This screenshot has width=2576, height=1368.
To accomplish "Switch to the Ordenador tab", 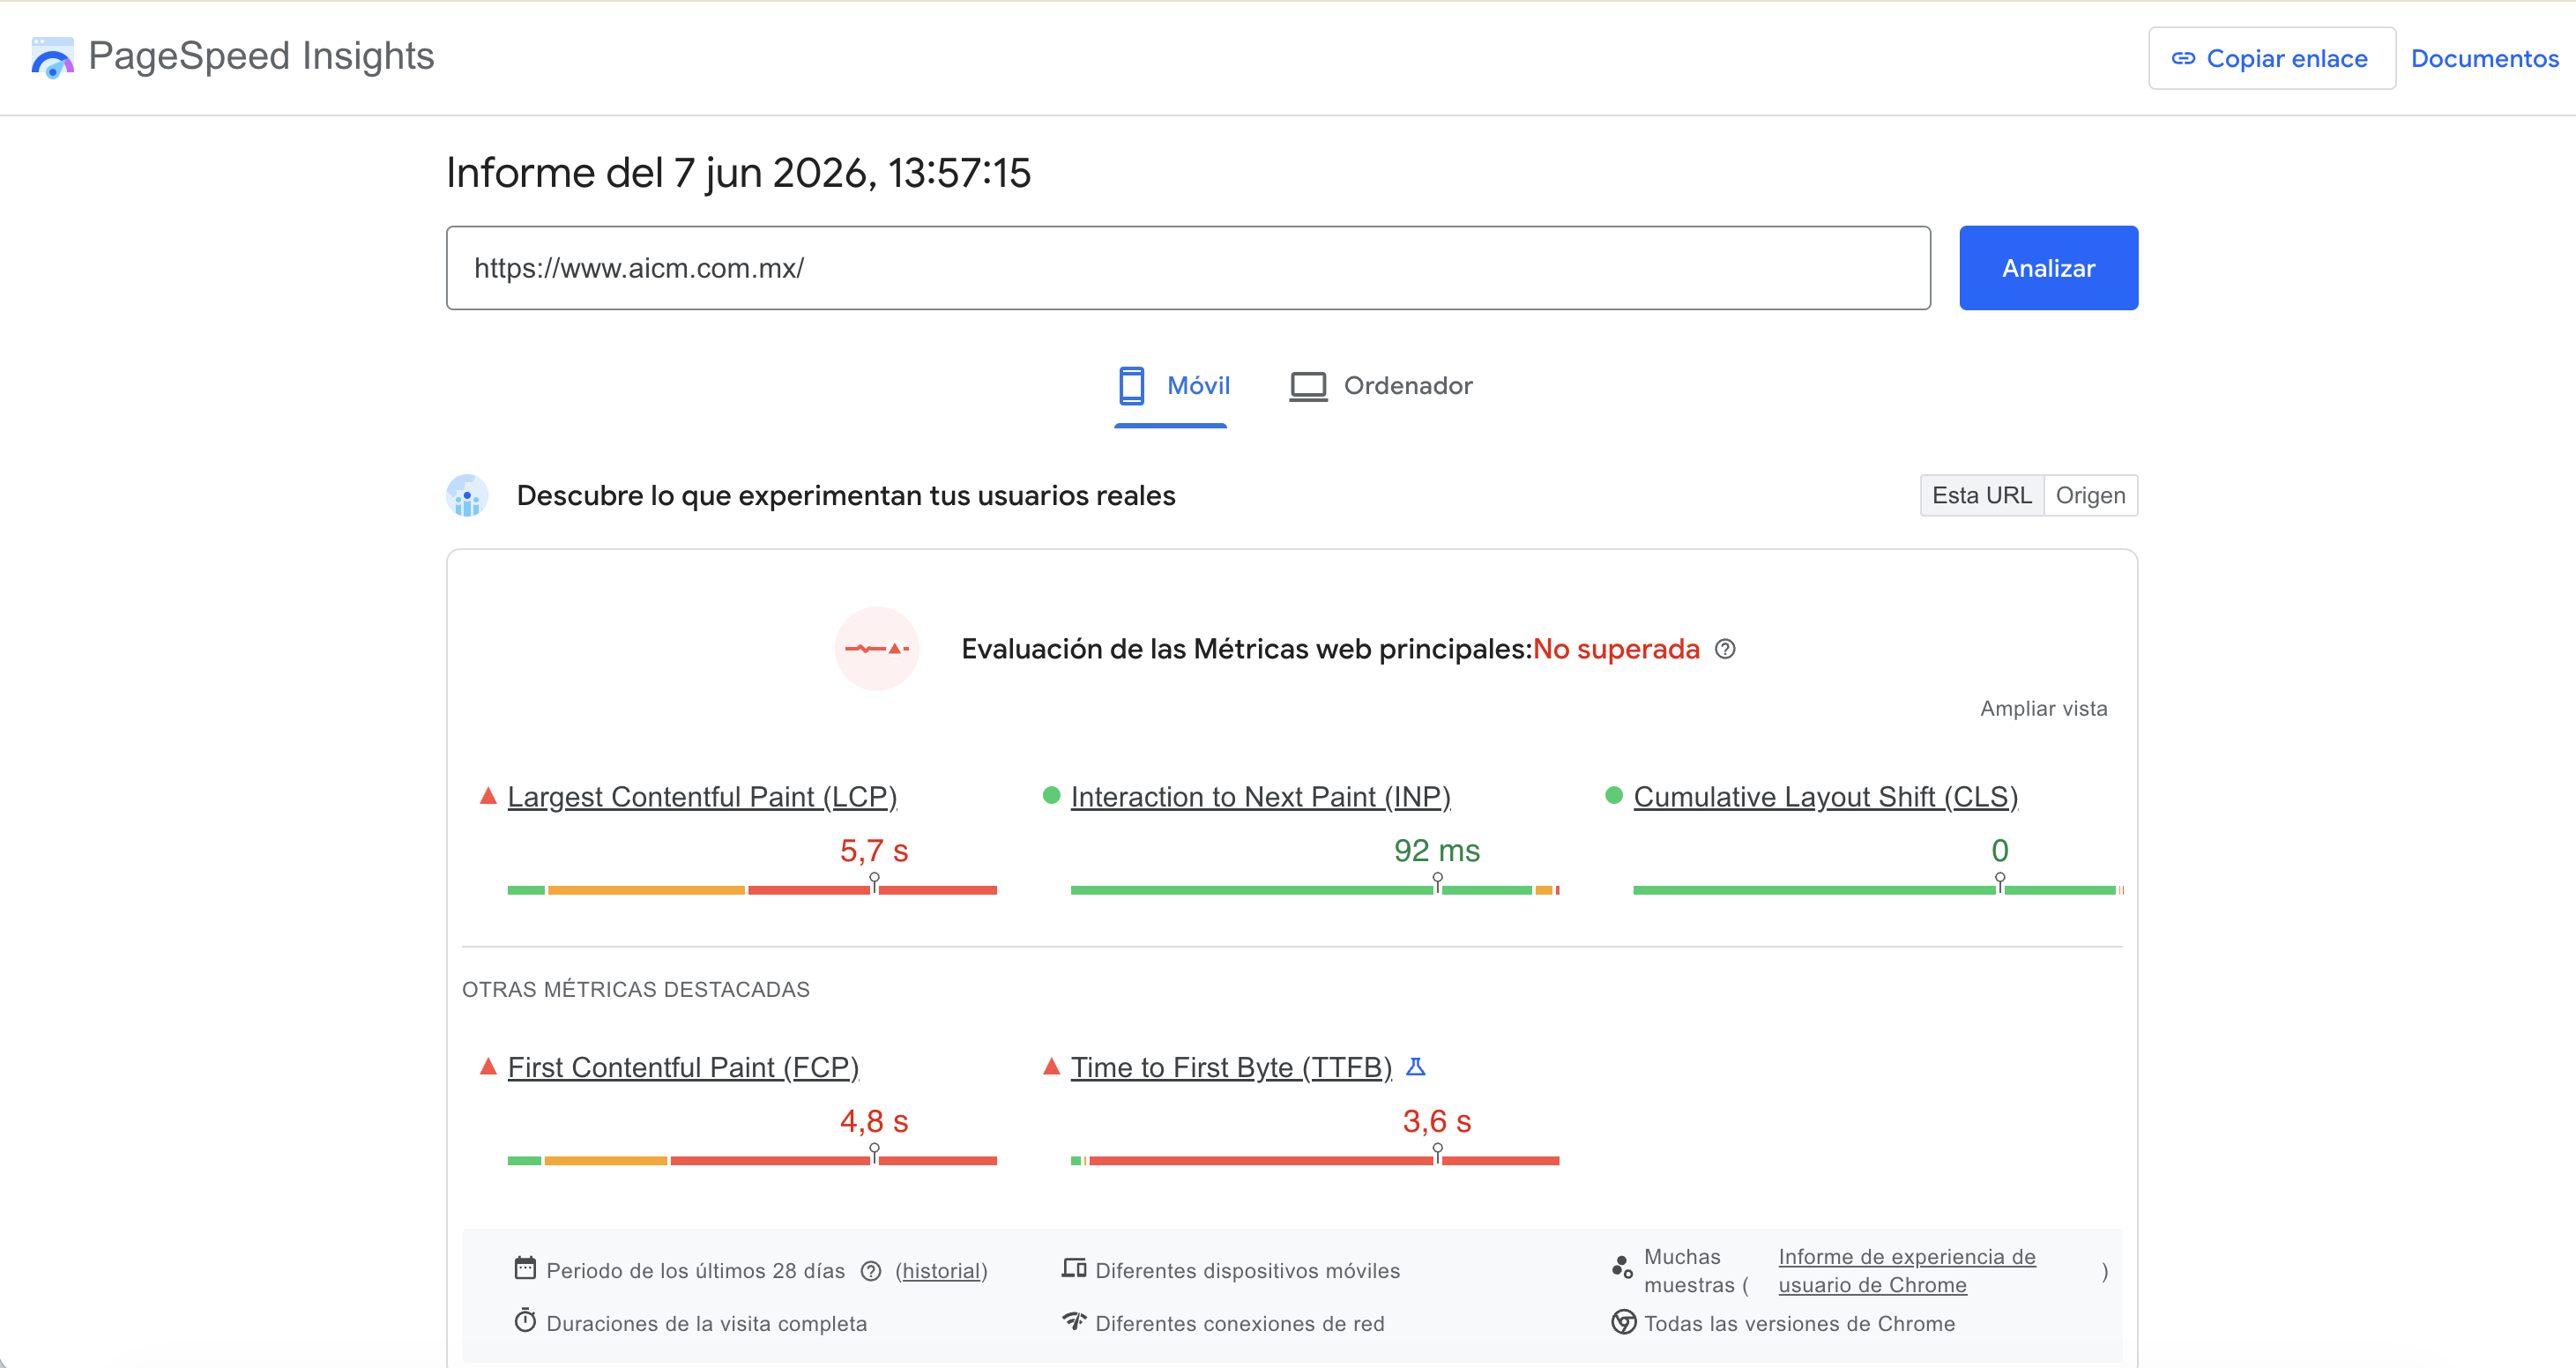I will (x=1381, y=387).
